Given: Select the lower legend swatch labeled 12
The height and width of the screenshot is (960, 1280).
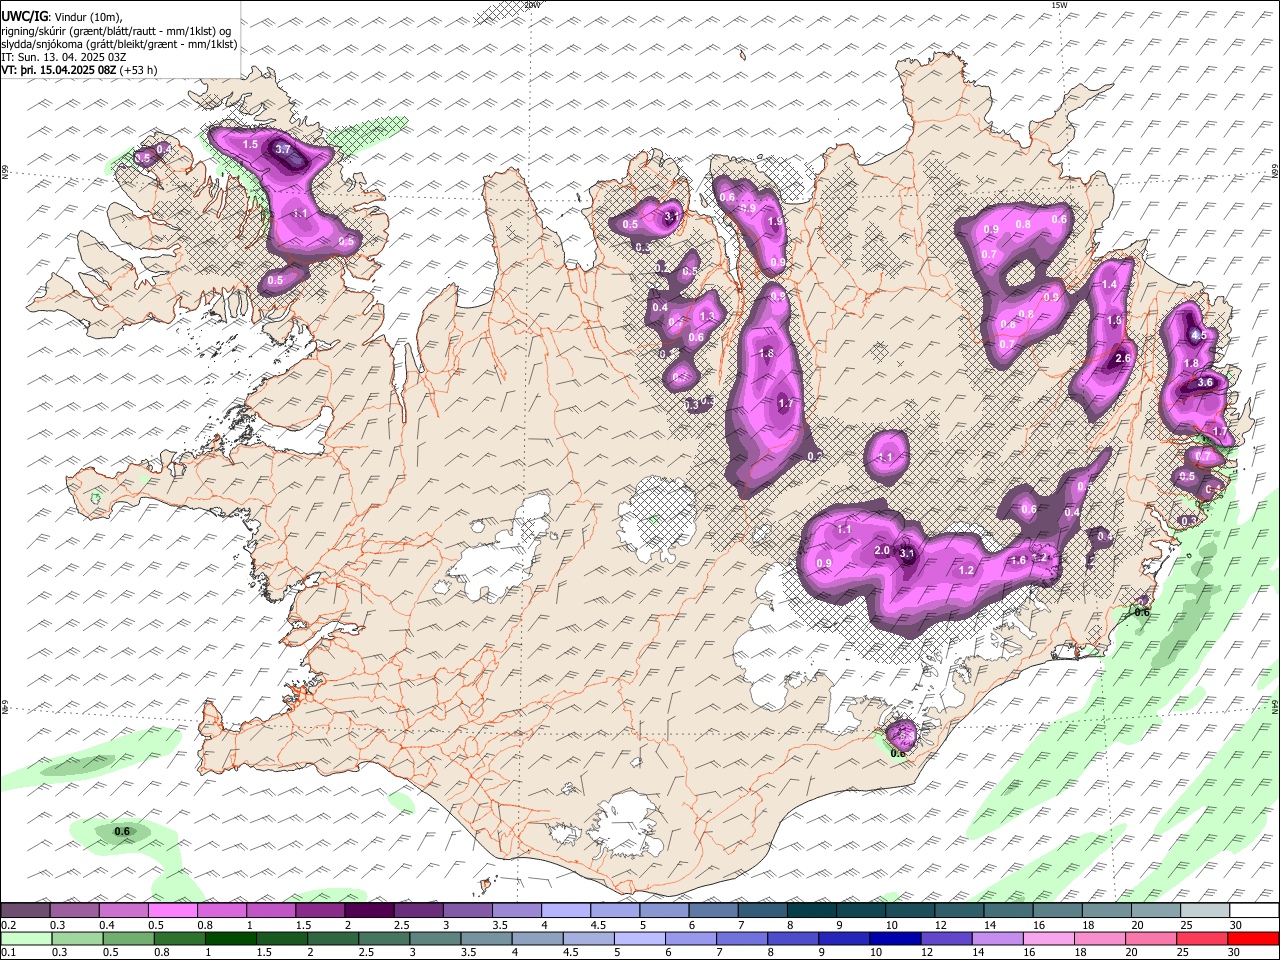Looking at the screenshot, I should pyautogui.click(x=945, y=938).
